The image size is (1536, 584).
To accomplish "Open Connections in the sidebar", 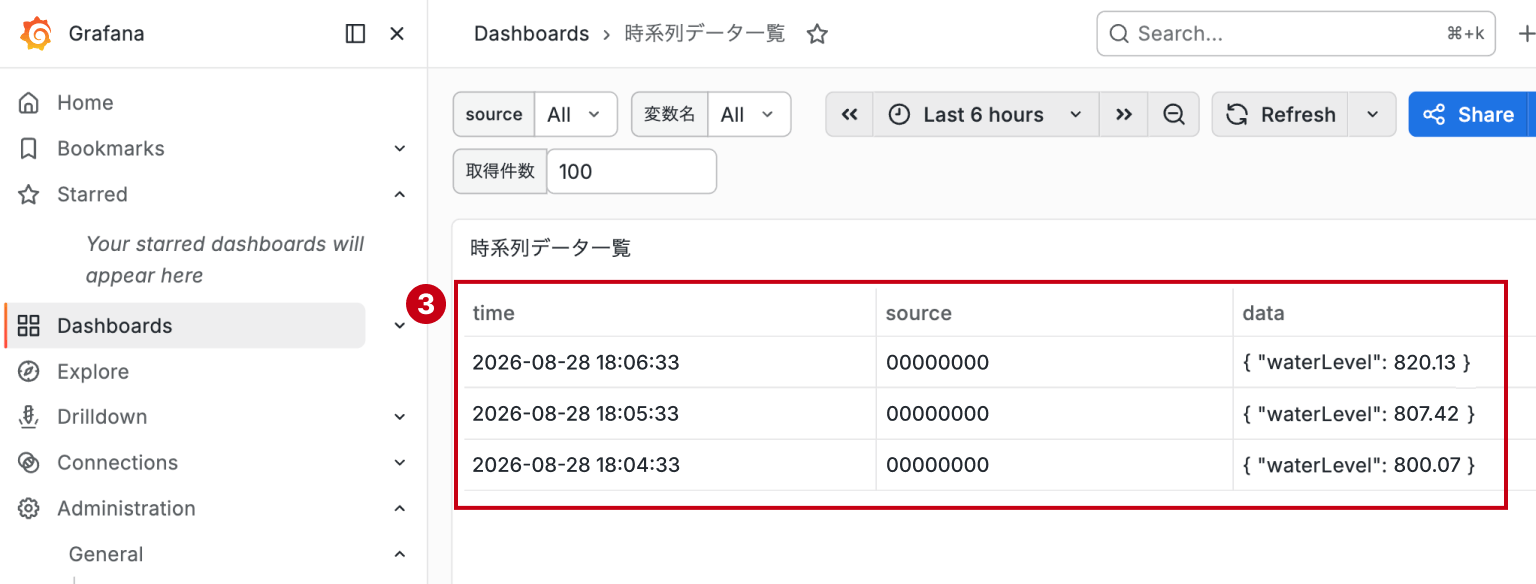I will (117, 463).
